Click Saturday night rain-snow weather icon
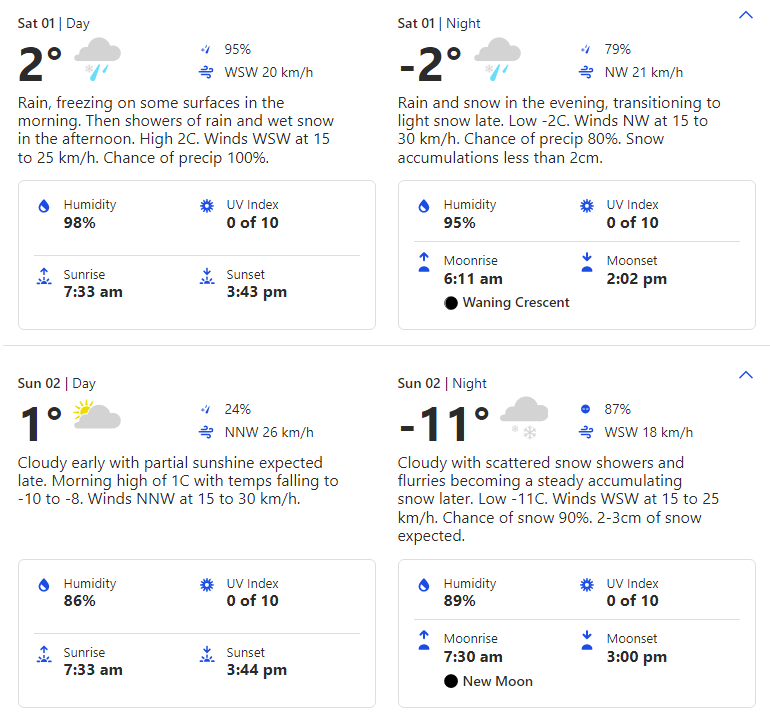The height and width of the screenshot is (715, 770). click(x=497, y=59)
